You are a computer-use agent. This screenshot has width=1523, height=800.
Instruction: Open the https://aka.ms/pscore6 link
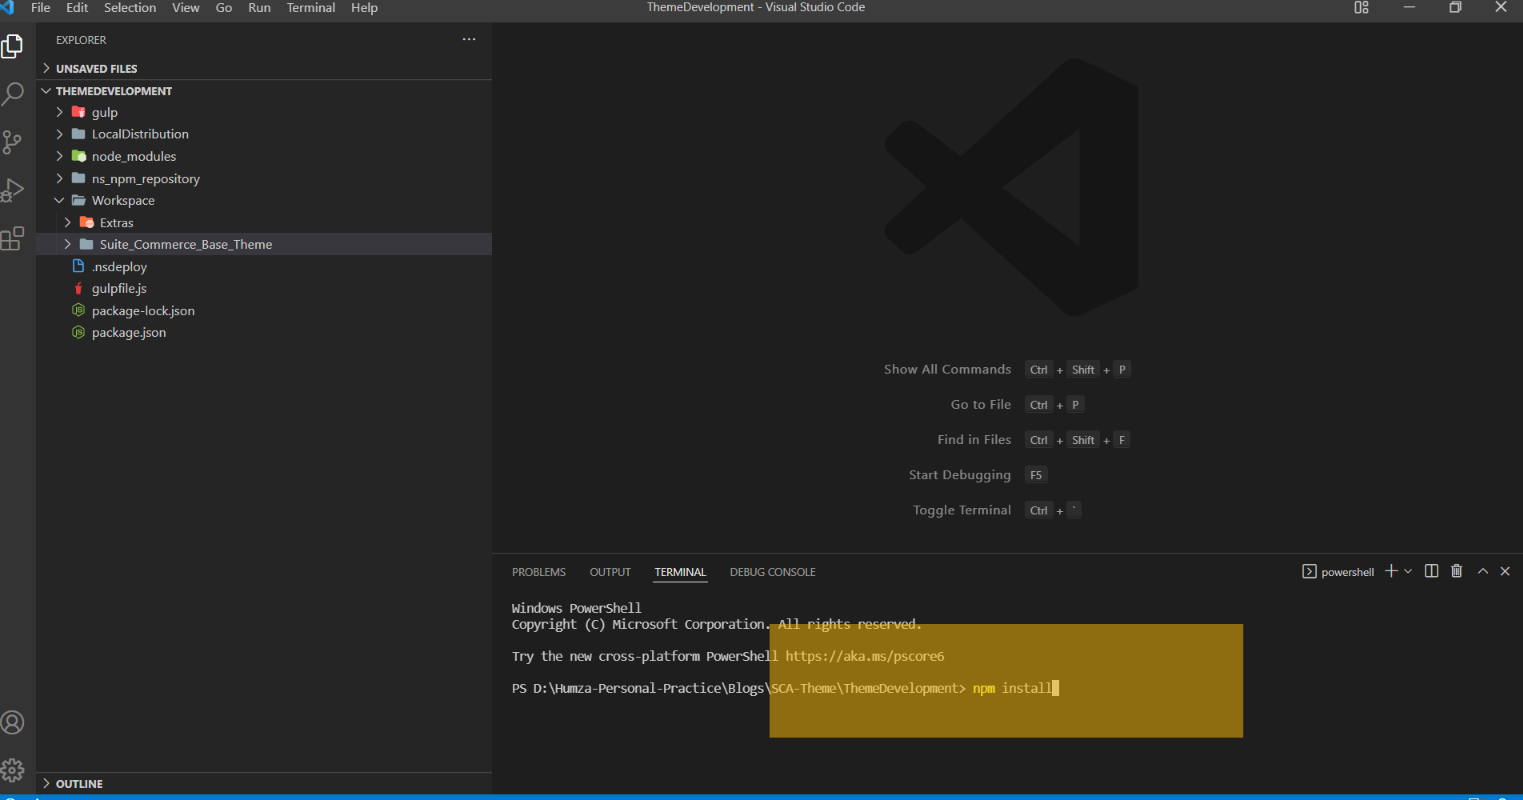[864, 656]
